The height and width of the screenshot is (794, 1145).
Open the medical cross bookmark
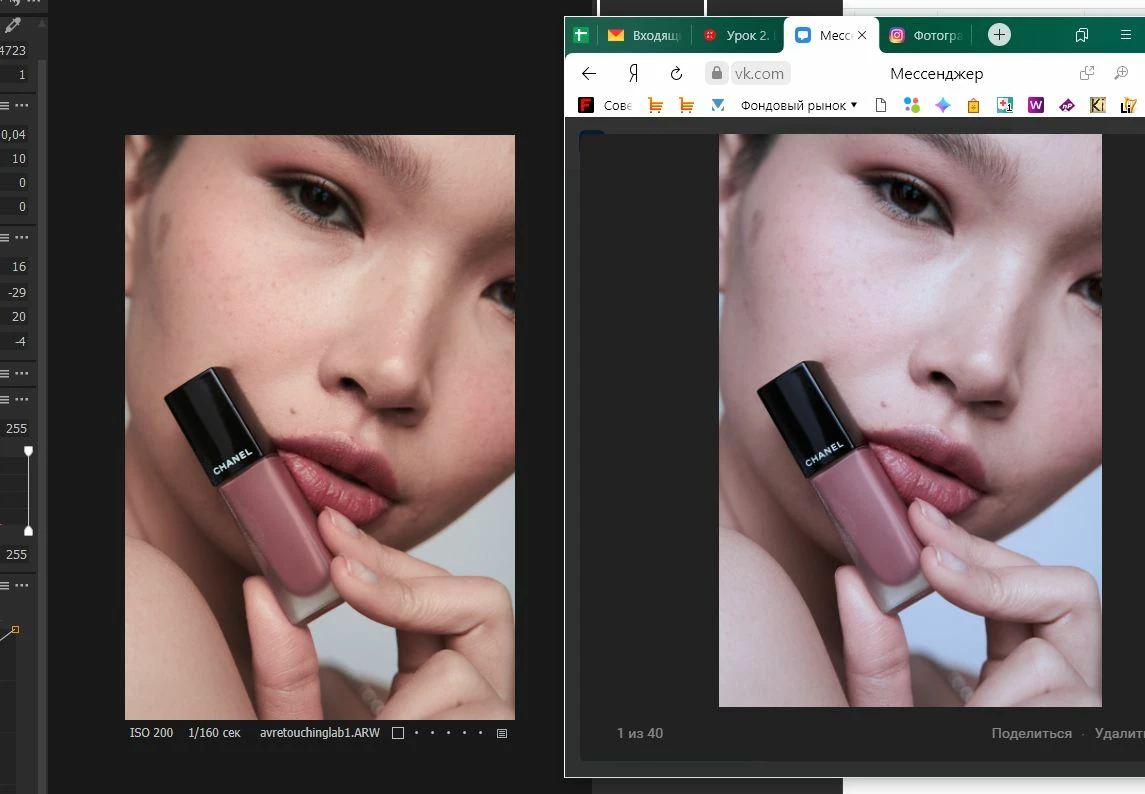1005,105
